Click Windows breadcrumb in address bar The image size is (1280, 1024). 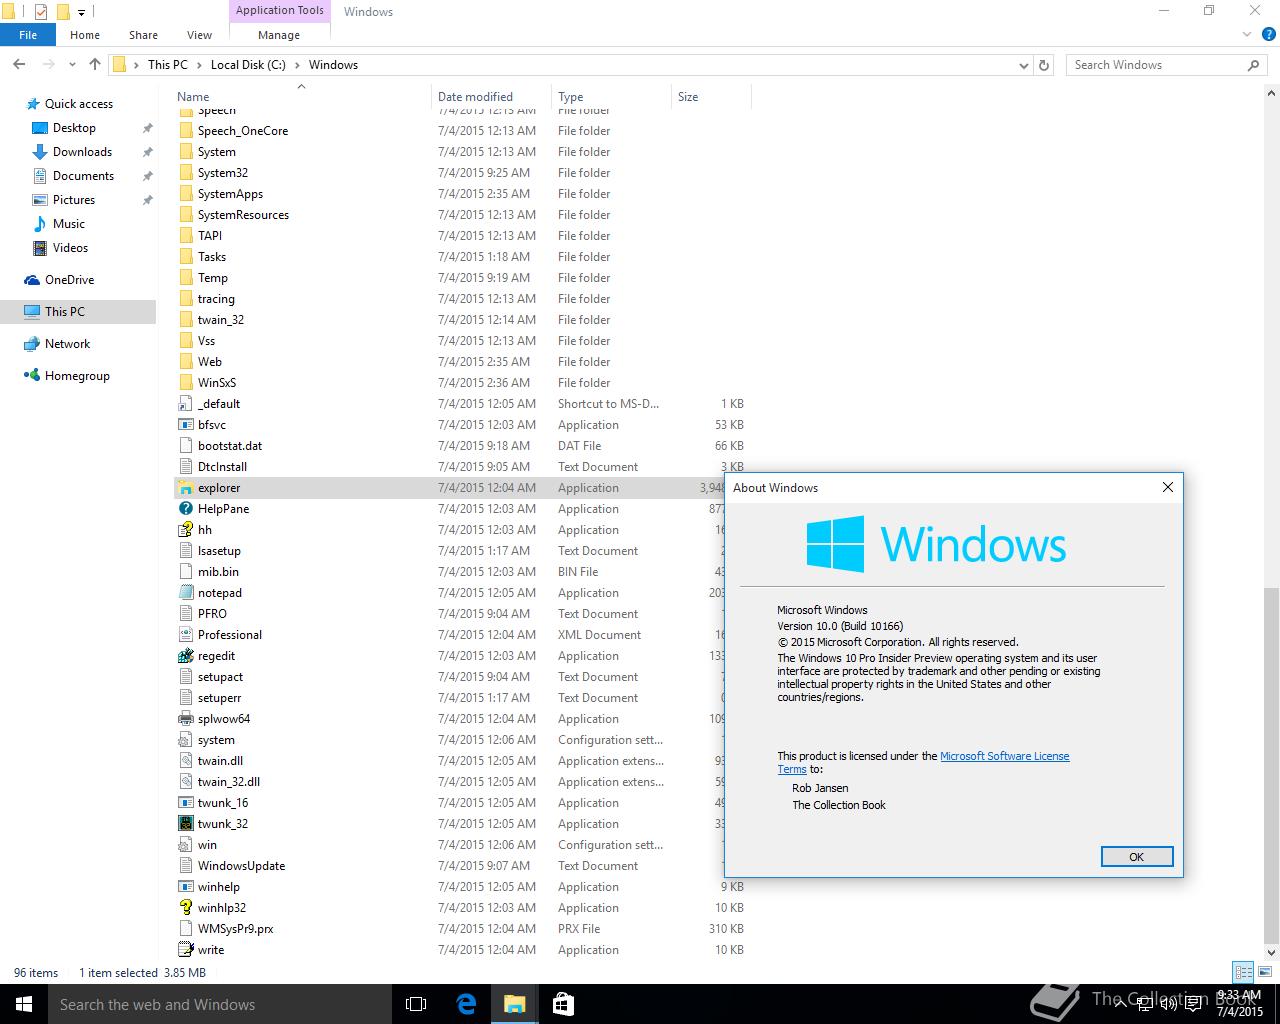tap(333, 65)
